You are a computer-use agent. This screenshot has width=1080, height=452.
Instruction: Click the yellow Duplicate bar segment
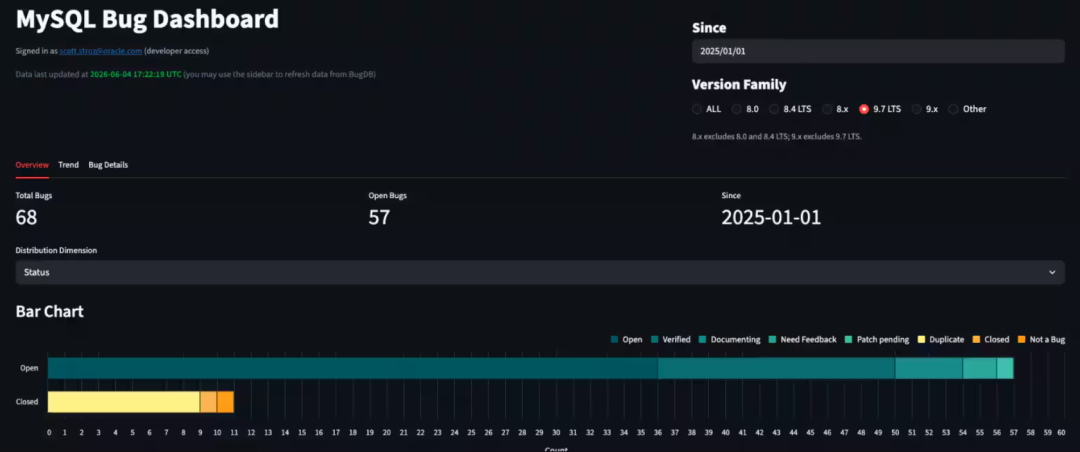coord(123,402)
